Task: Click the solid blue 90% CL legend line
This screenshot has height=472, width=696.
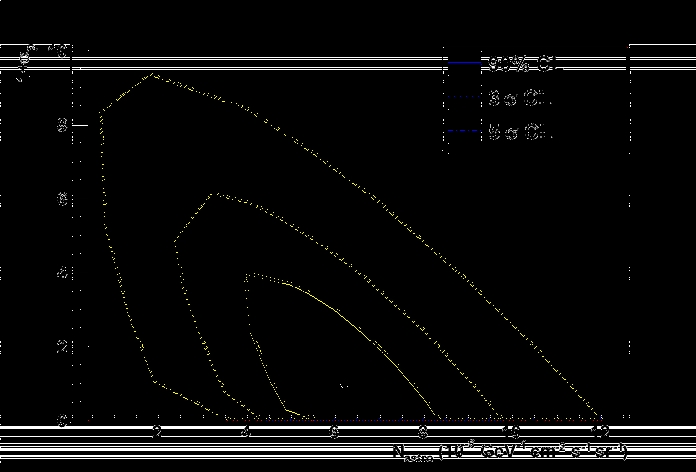Action: click(465, 65)
